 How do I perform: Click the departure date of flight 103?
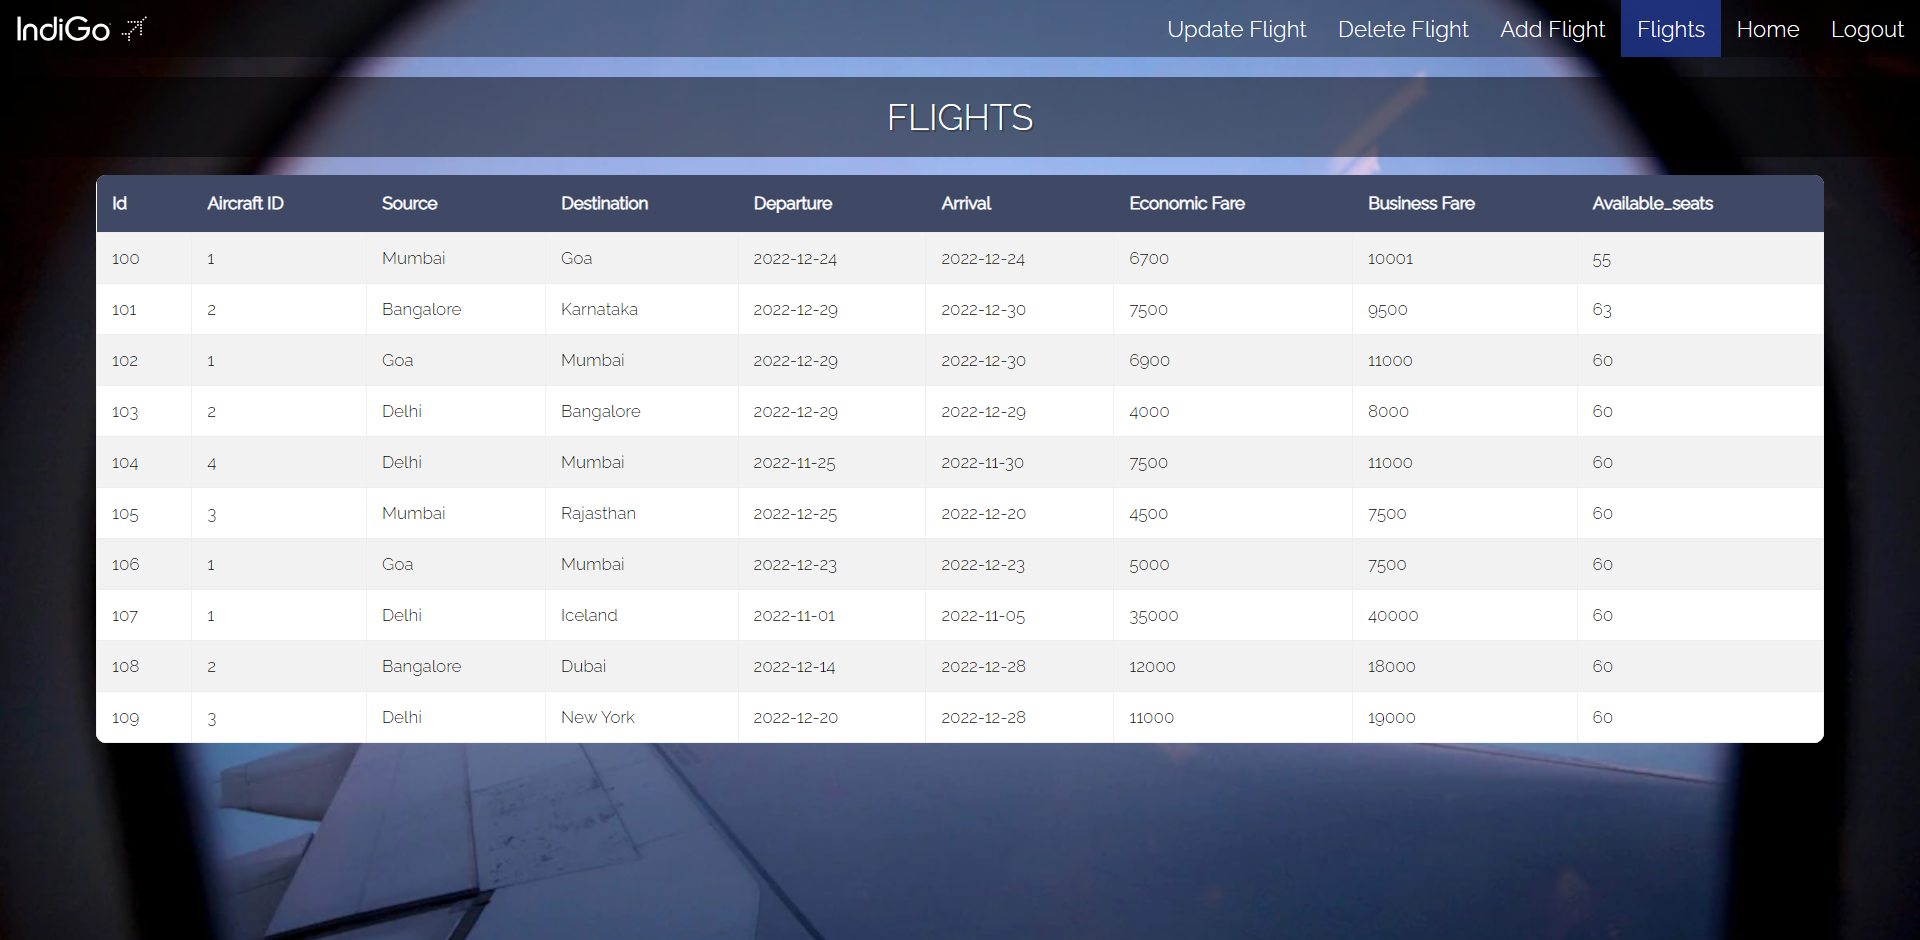(x=795, y=411)
